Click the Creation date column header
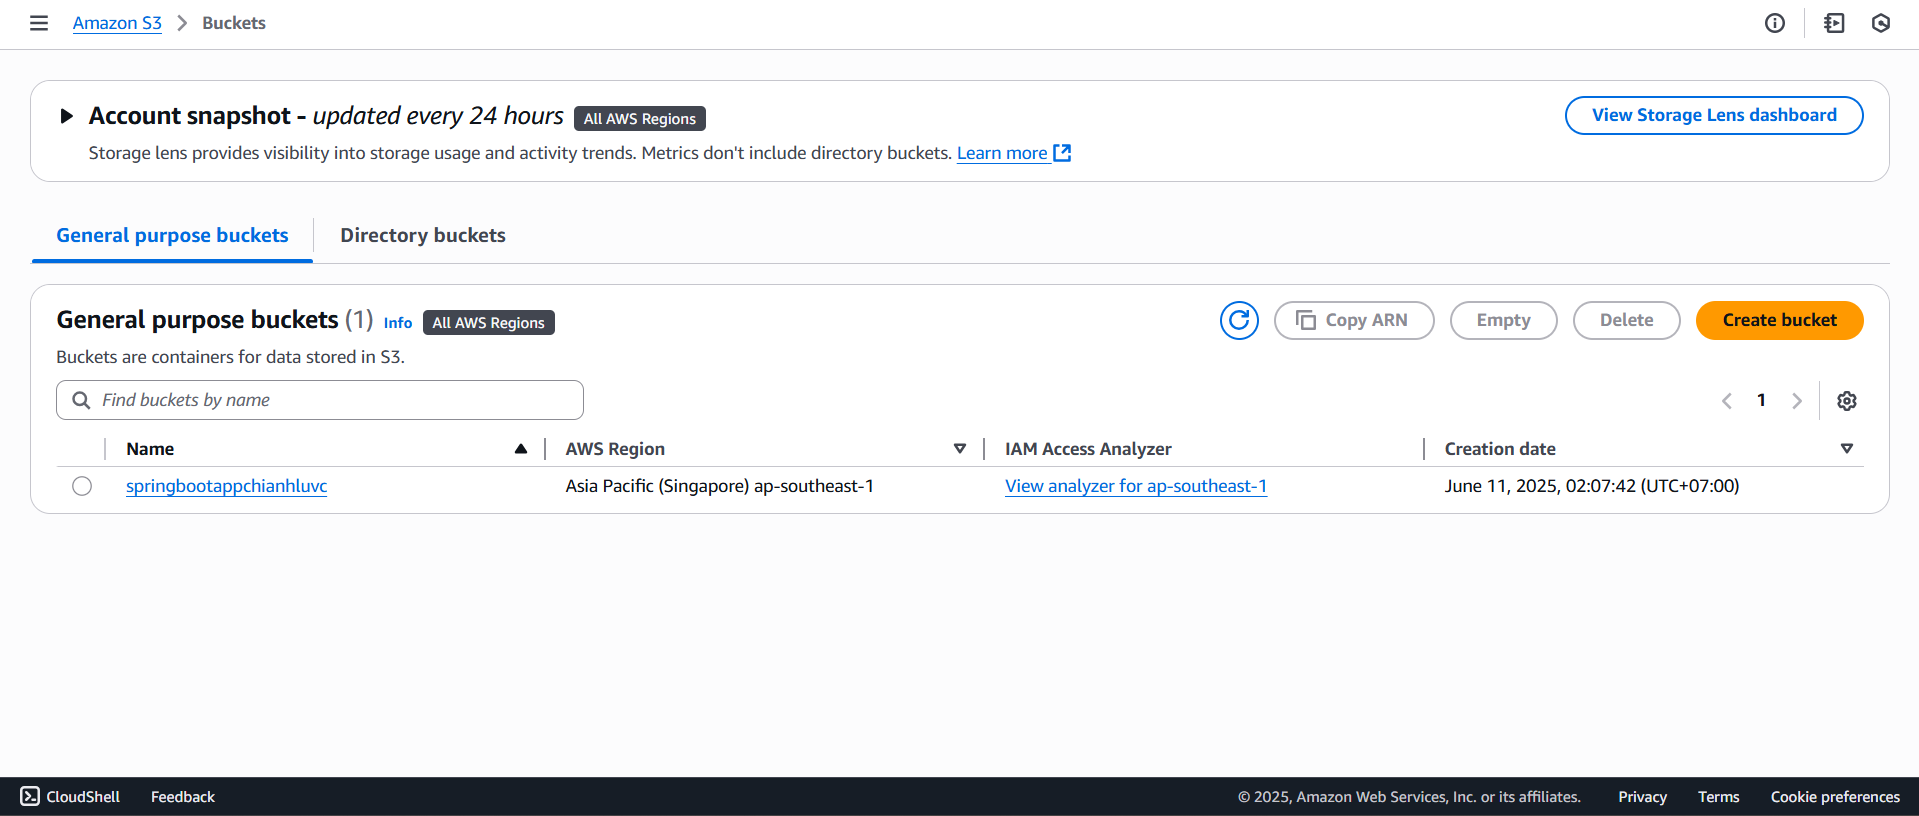The width and height of the screenshot is (1919, 816). [1500, 449]
